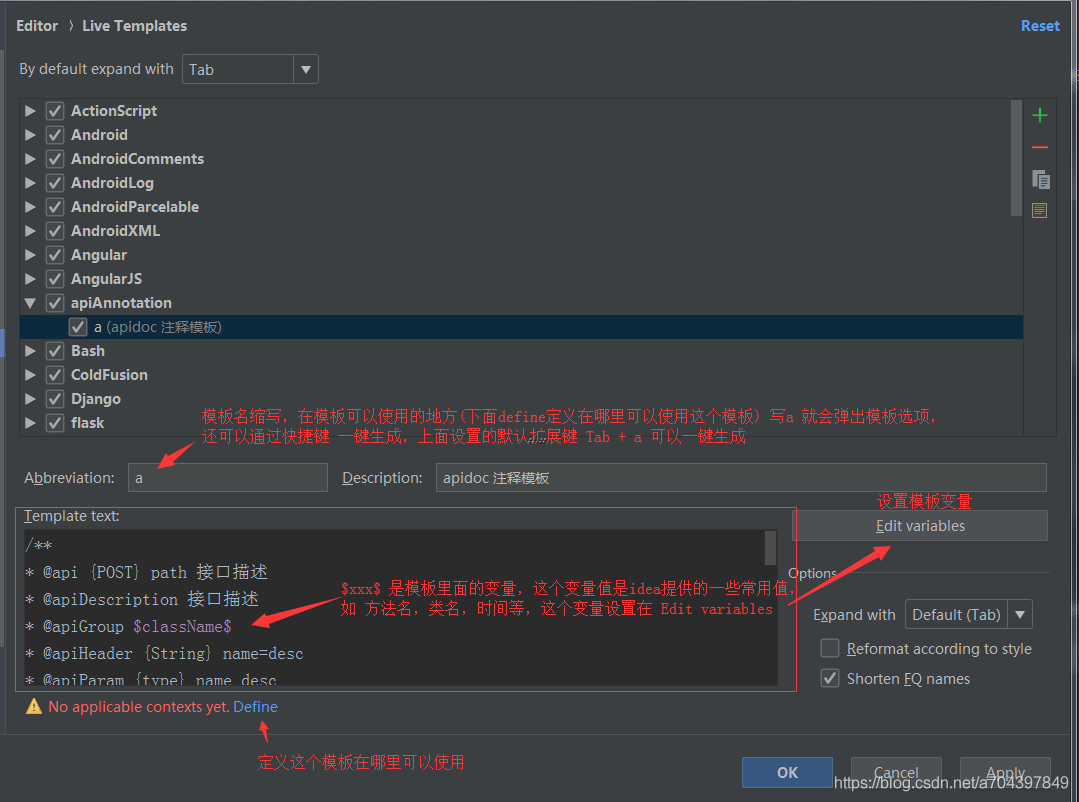Expand the Angular template group
The height and width of the screenshot is (802, 1079).
30,255
